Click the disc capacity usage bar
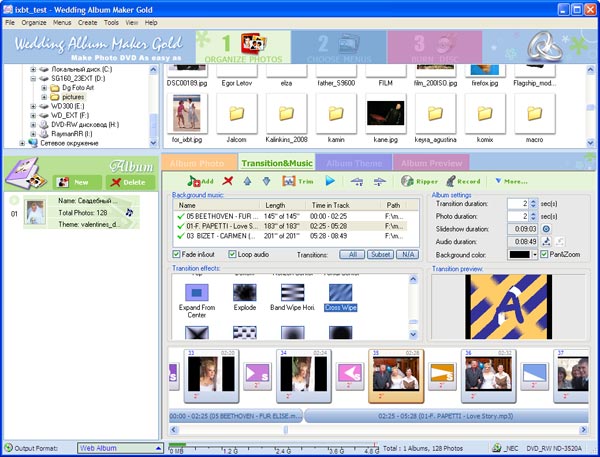The height and width of the screenshot is (457, 600). coord(273,447)
